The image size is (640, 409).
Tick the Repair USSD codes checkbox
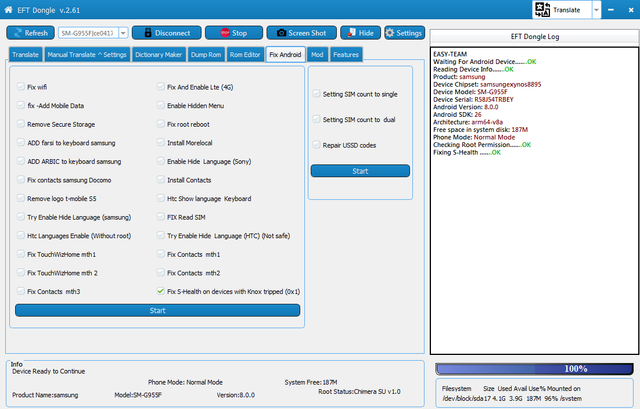pos(316,145)
